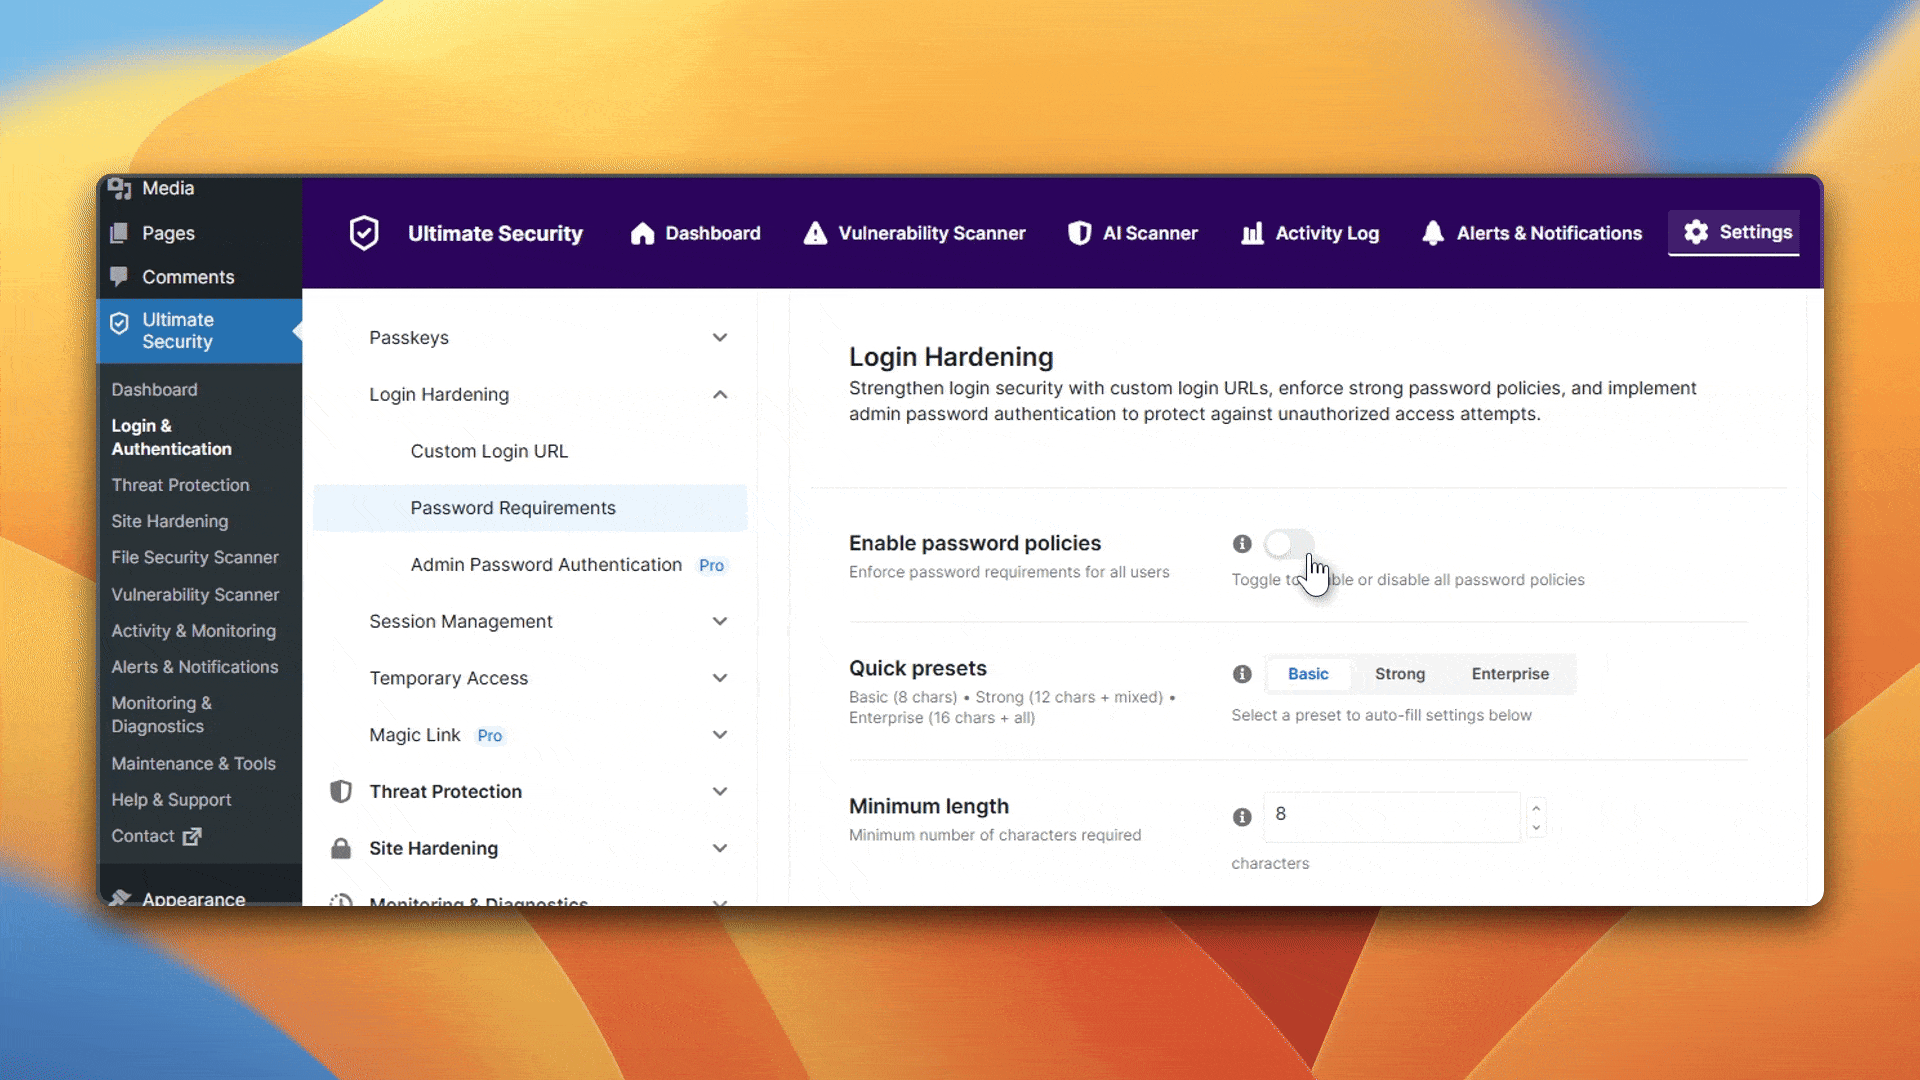The height and width of the screenshot is (1080, 1920).
Task: Open the Contact external link
Action: click(156, 836)
